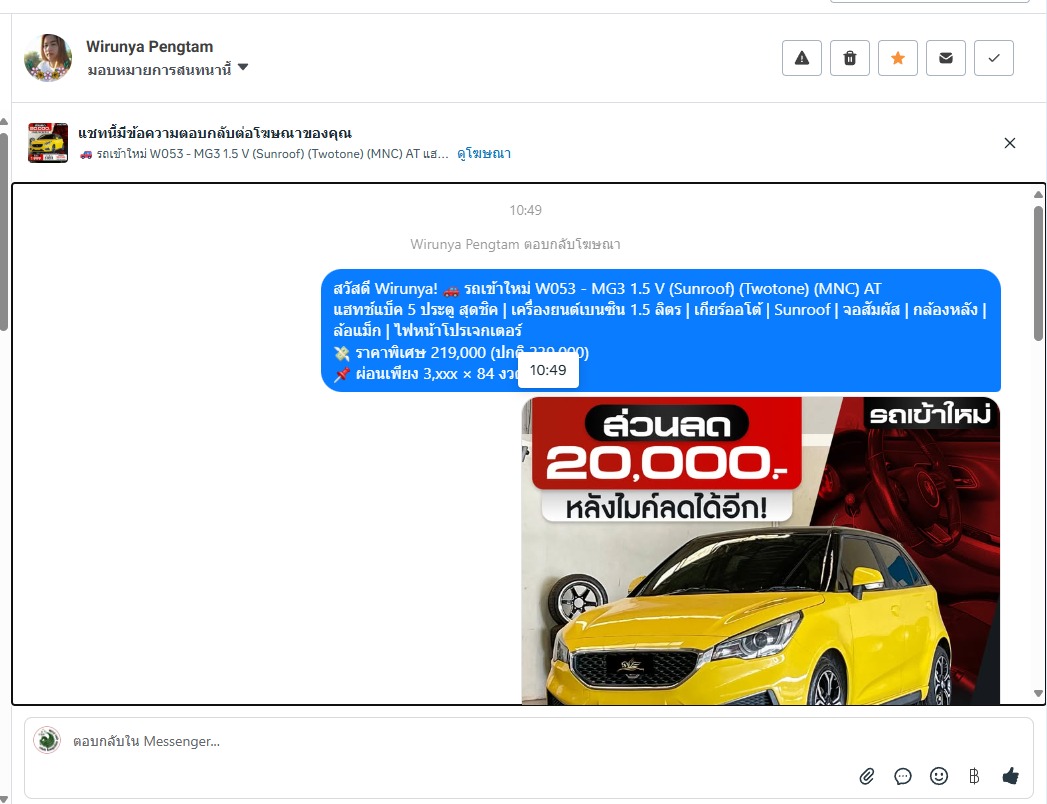
Task: Close the ad reply notice banner
Action: [x=1009, y=143]
